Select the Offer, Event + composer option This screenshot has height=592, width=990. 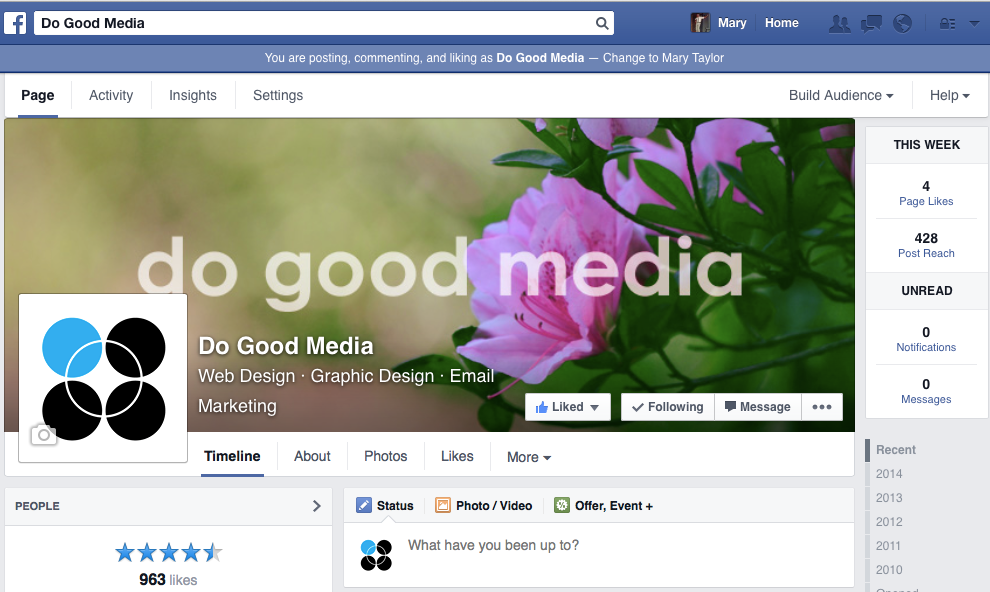point(604,506)
